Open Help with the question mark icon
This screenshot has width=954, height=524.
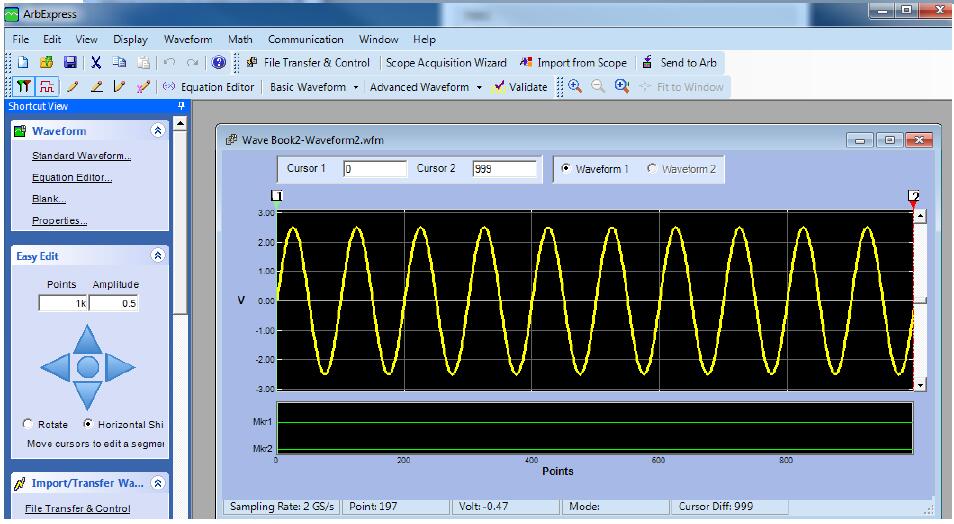(218, 63)
